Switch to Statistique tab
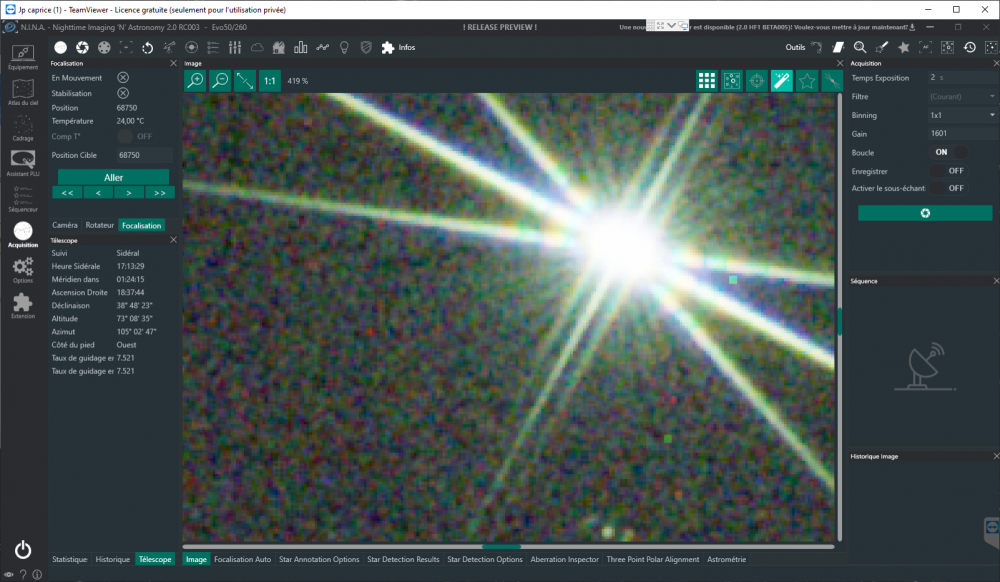Image resolution: width=1000 pixels, height=582 pixels. point(70,559)
